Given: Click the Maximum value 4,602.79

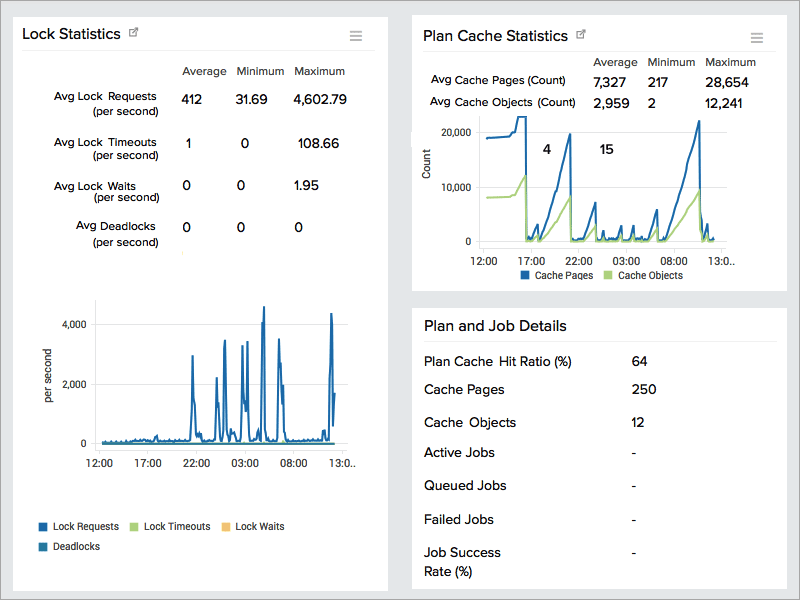Looking at the screenshot, I should pyautogui.click(x=318, y=99).
